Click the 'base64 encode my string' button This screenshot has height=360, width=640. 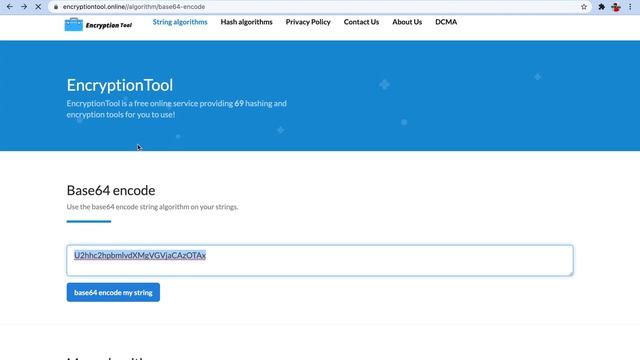[113, 292]
